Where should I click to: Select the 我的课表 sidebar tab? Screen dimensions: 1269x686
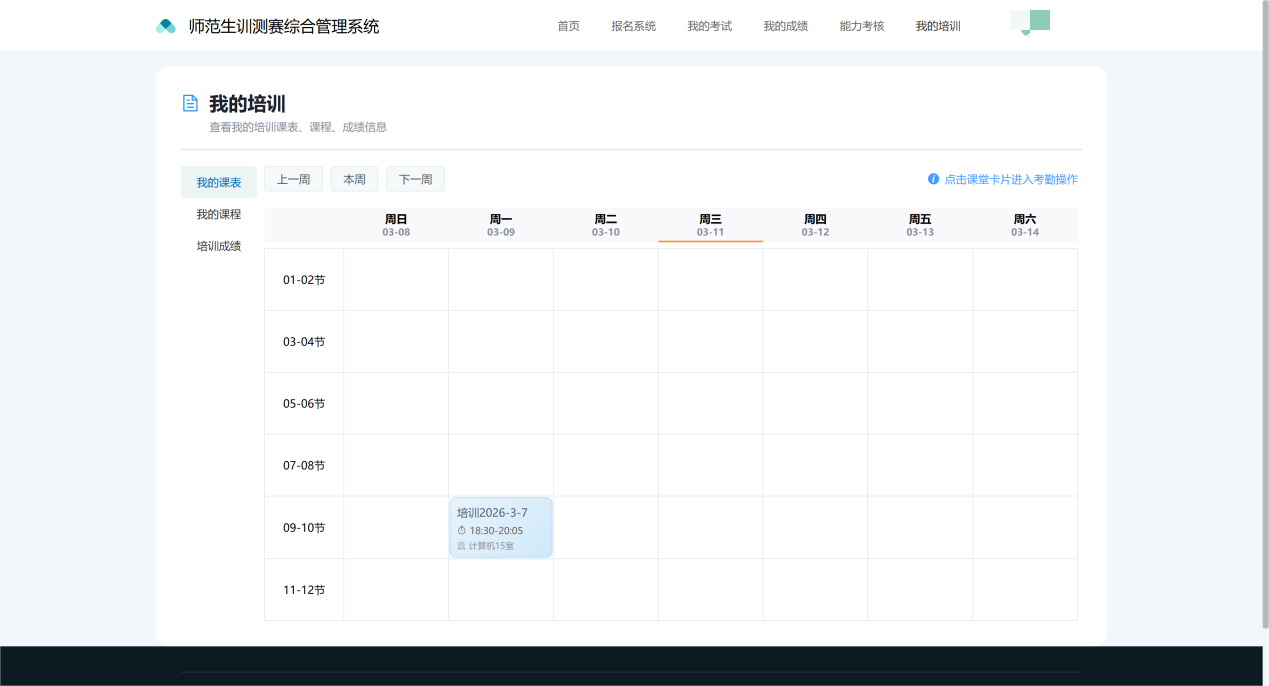[x=219, y=182]
